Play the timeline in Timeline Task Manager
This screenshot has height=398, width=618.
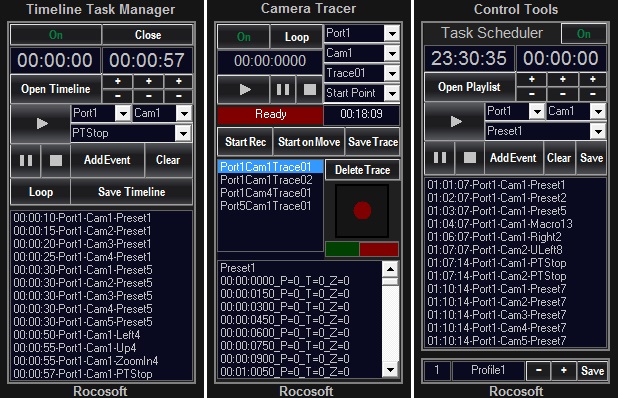click(41, 124)
